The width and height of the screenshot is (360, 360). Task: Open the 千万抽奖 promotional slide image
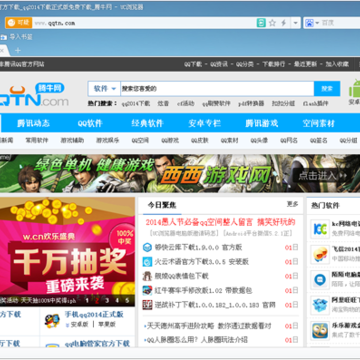67,252
